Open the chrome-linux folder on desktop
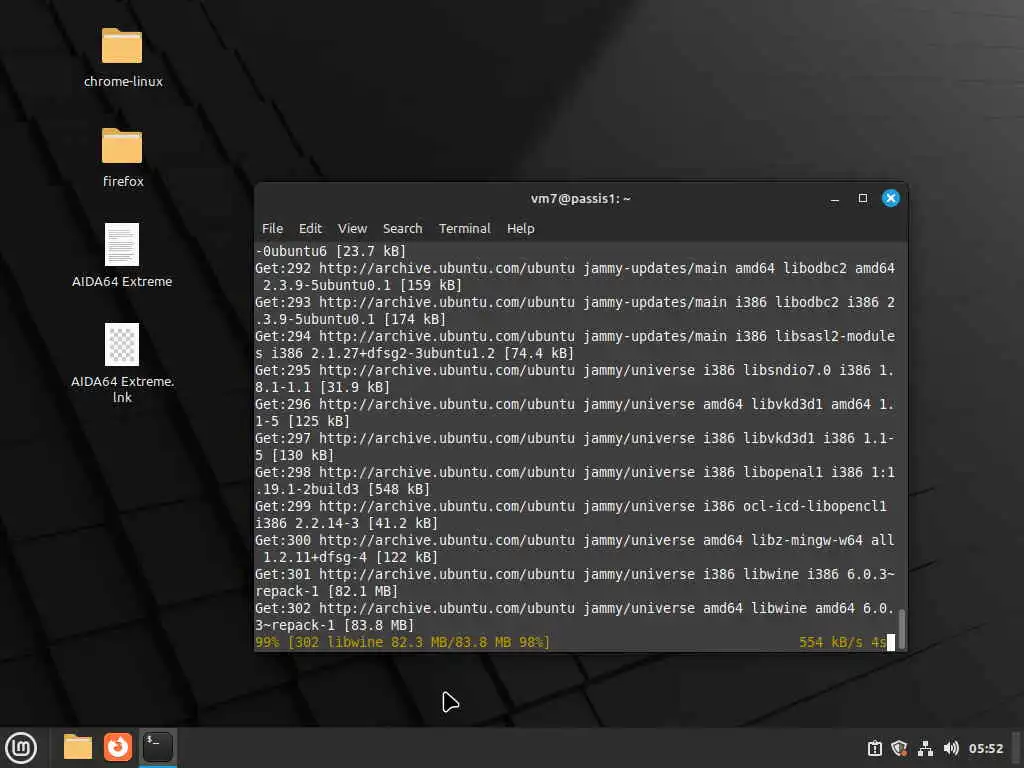Image resolution: width=1024 pixels, height=768 pixels. [x=122, y=46]
